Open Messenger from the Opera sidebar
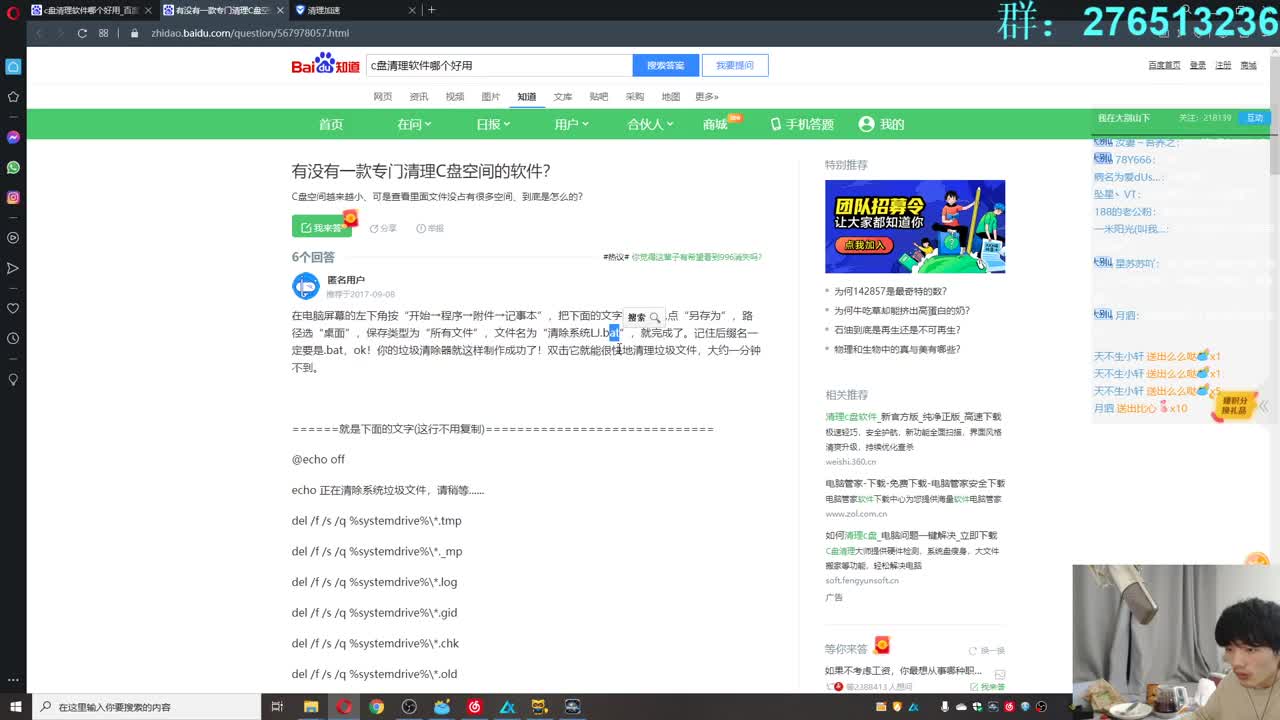The width and height of the screenshot is (1280, 720). [13, 137]
